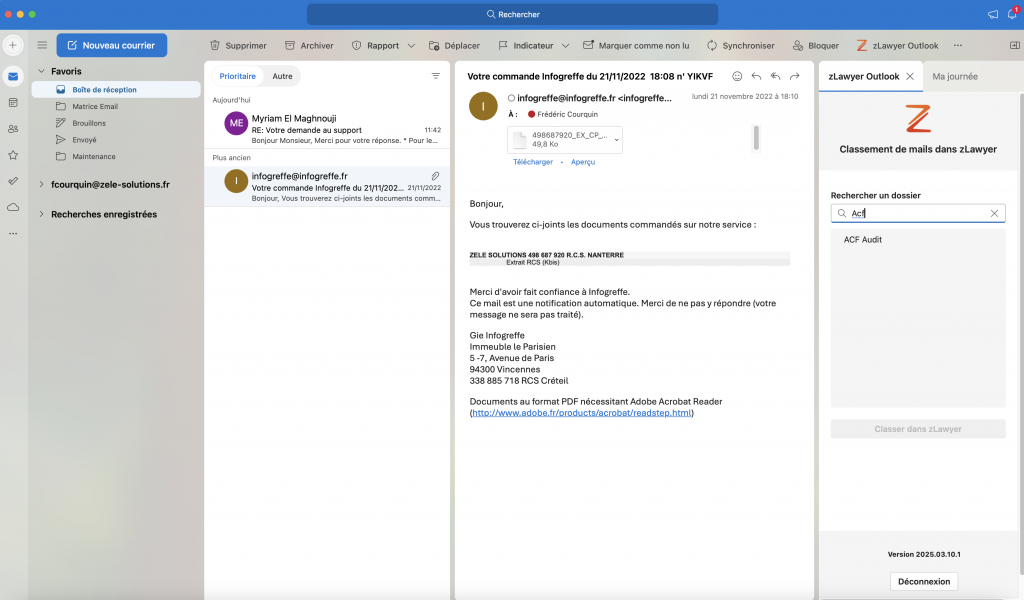Screen dimensions: 1024x600
Task: Select the Brouillons folder
Action: [x=89, y=123]
